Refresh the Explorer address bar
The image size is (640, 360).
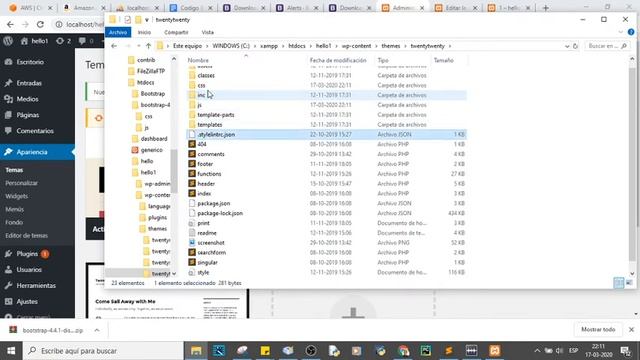tap(576, 46)
